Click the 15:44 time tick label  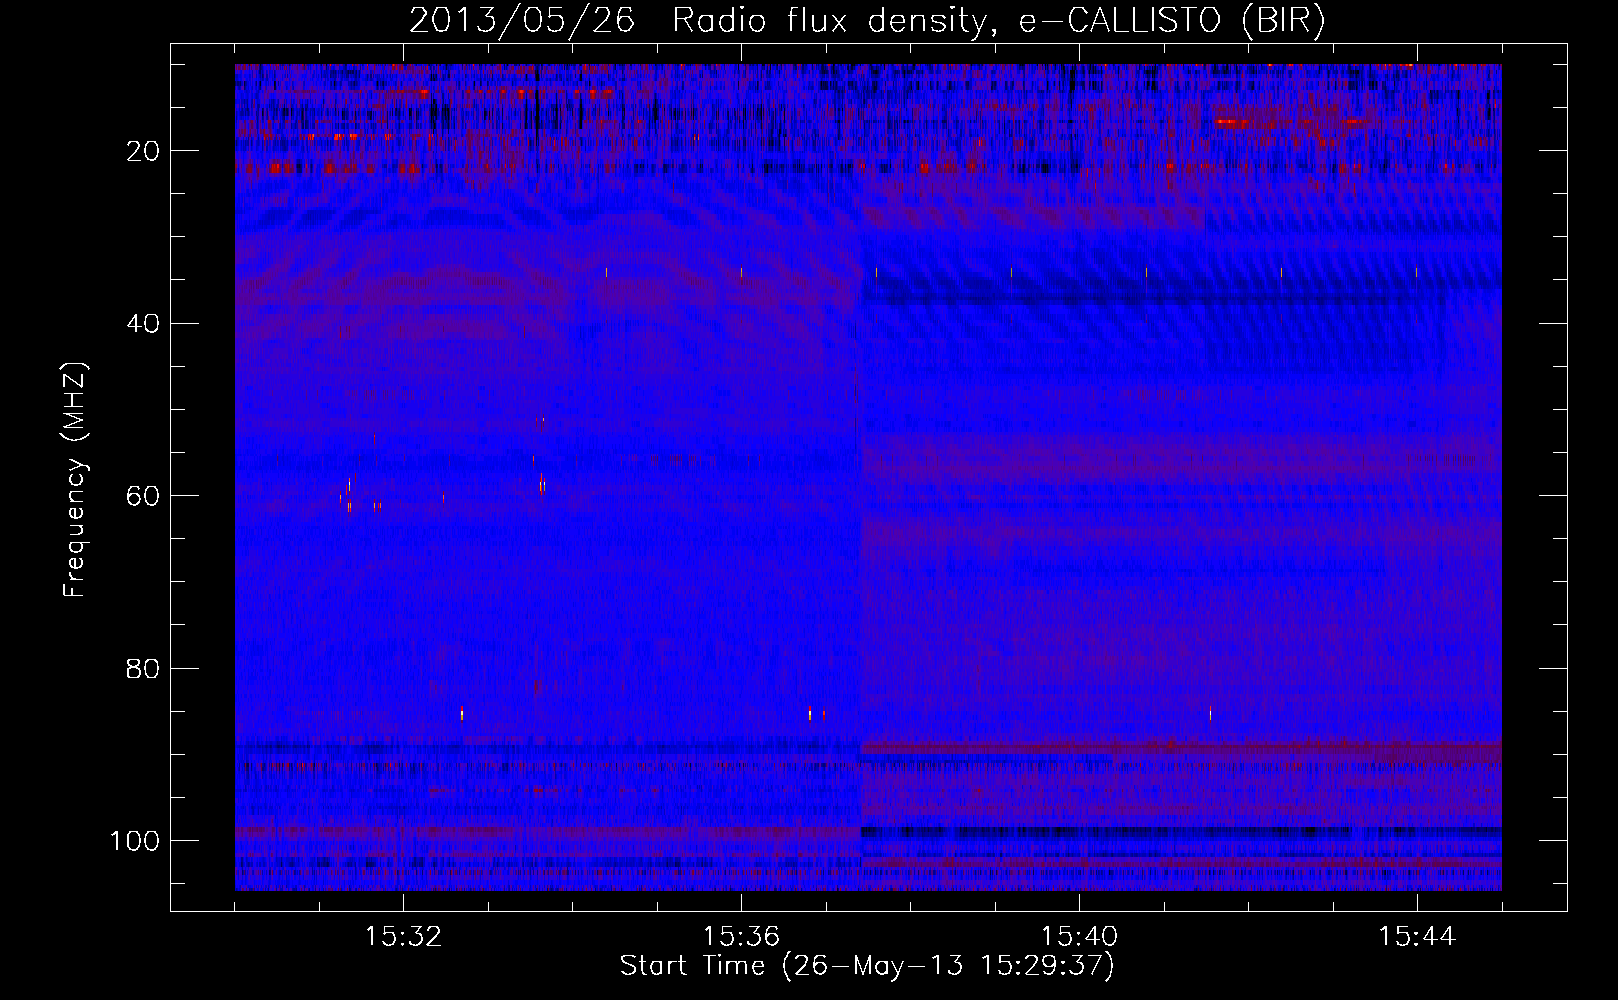coord(1417,937)
